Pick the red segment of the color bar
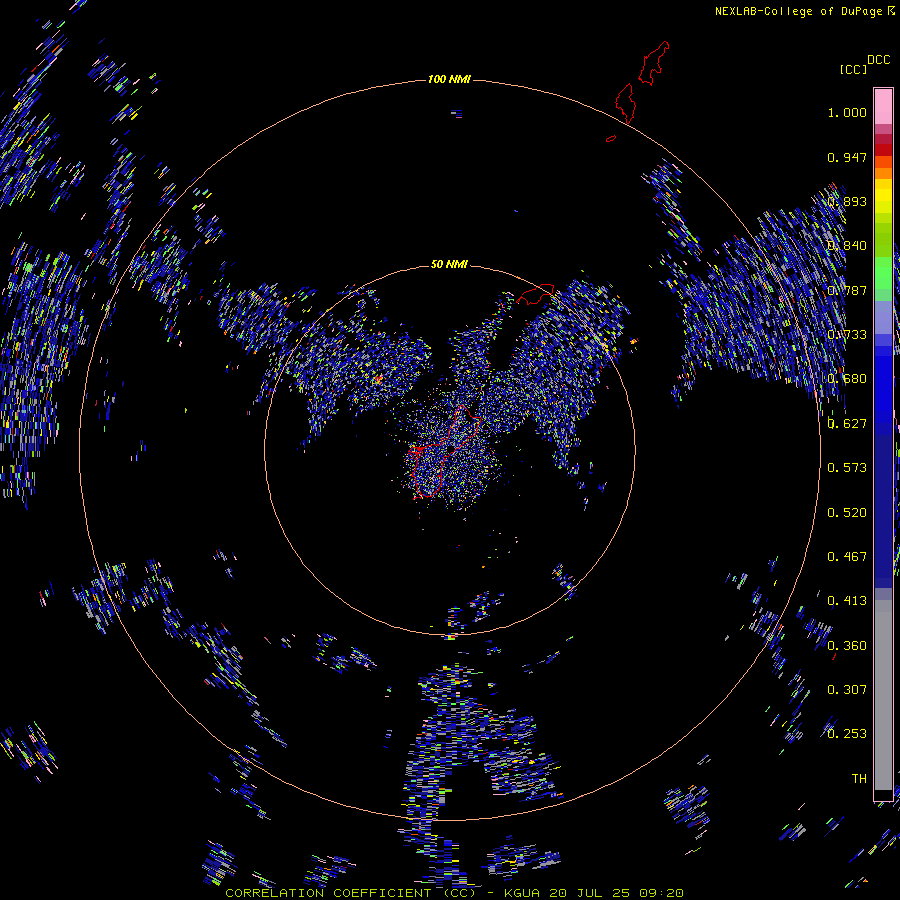The width and height of the screenshot is (900, 900). coord(883,150)
